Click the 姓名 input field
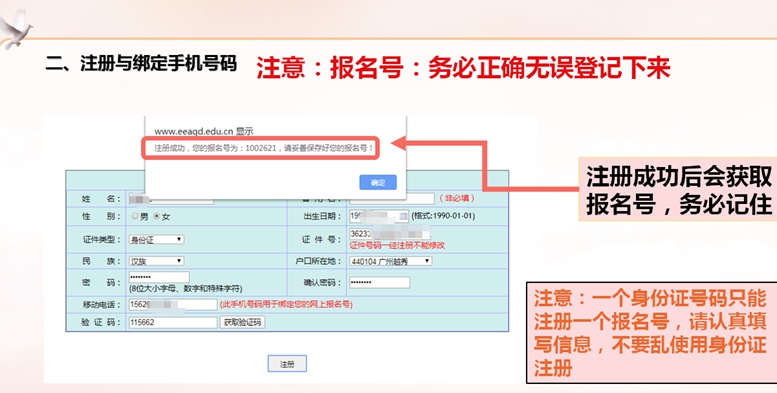The image size is (777, 393). pyautogui.click(x=171, y=199)
